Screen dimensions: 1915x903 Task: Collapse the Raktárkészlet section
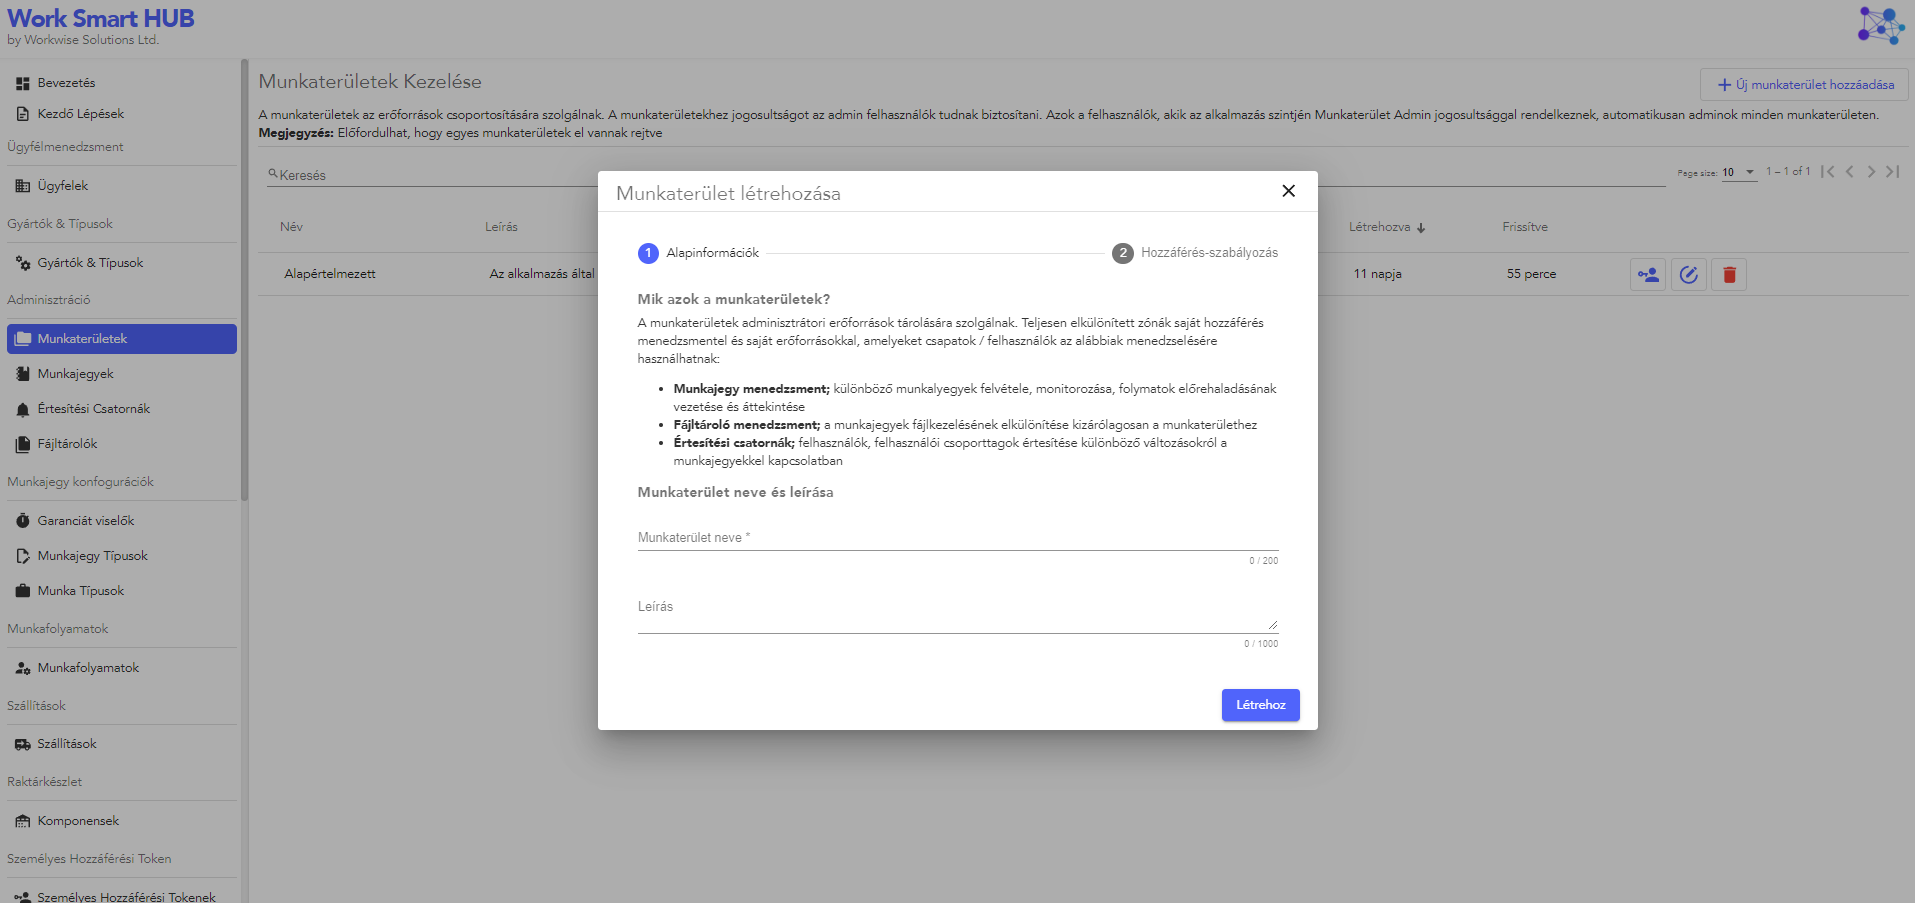(44, 781)
